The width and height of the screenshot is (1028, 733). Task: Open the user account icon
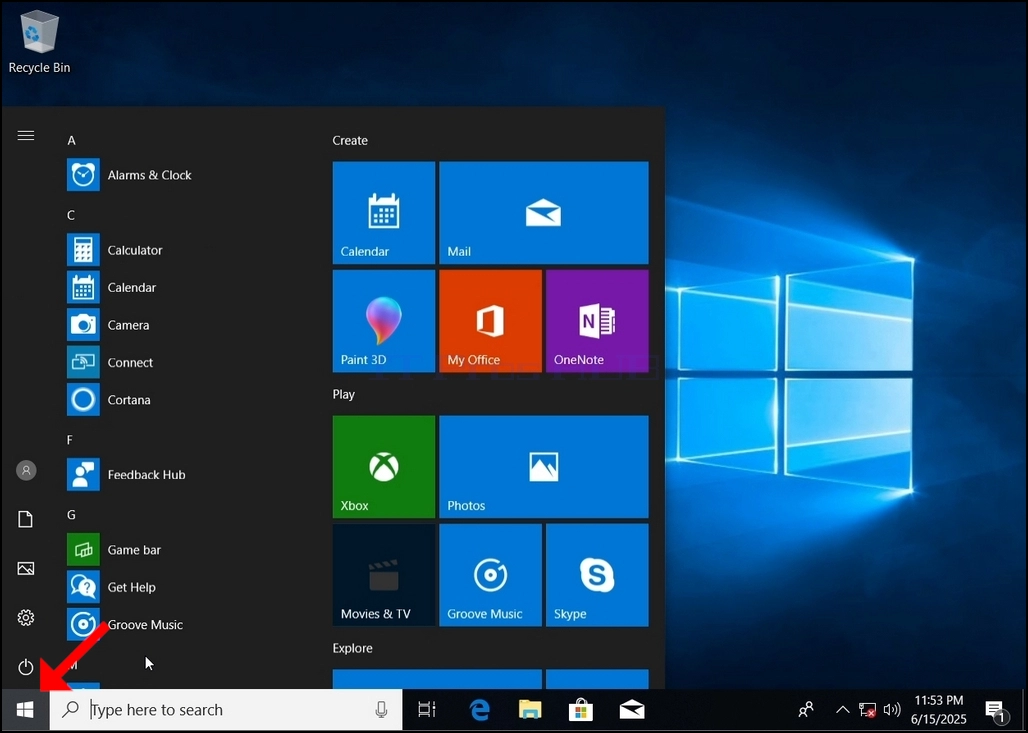pos(26,470)
